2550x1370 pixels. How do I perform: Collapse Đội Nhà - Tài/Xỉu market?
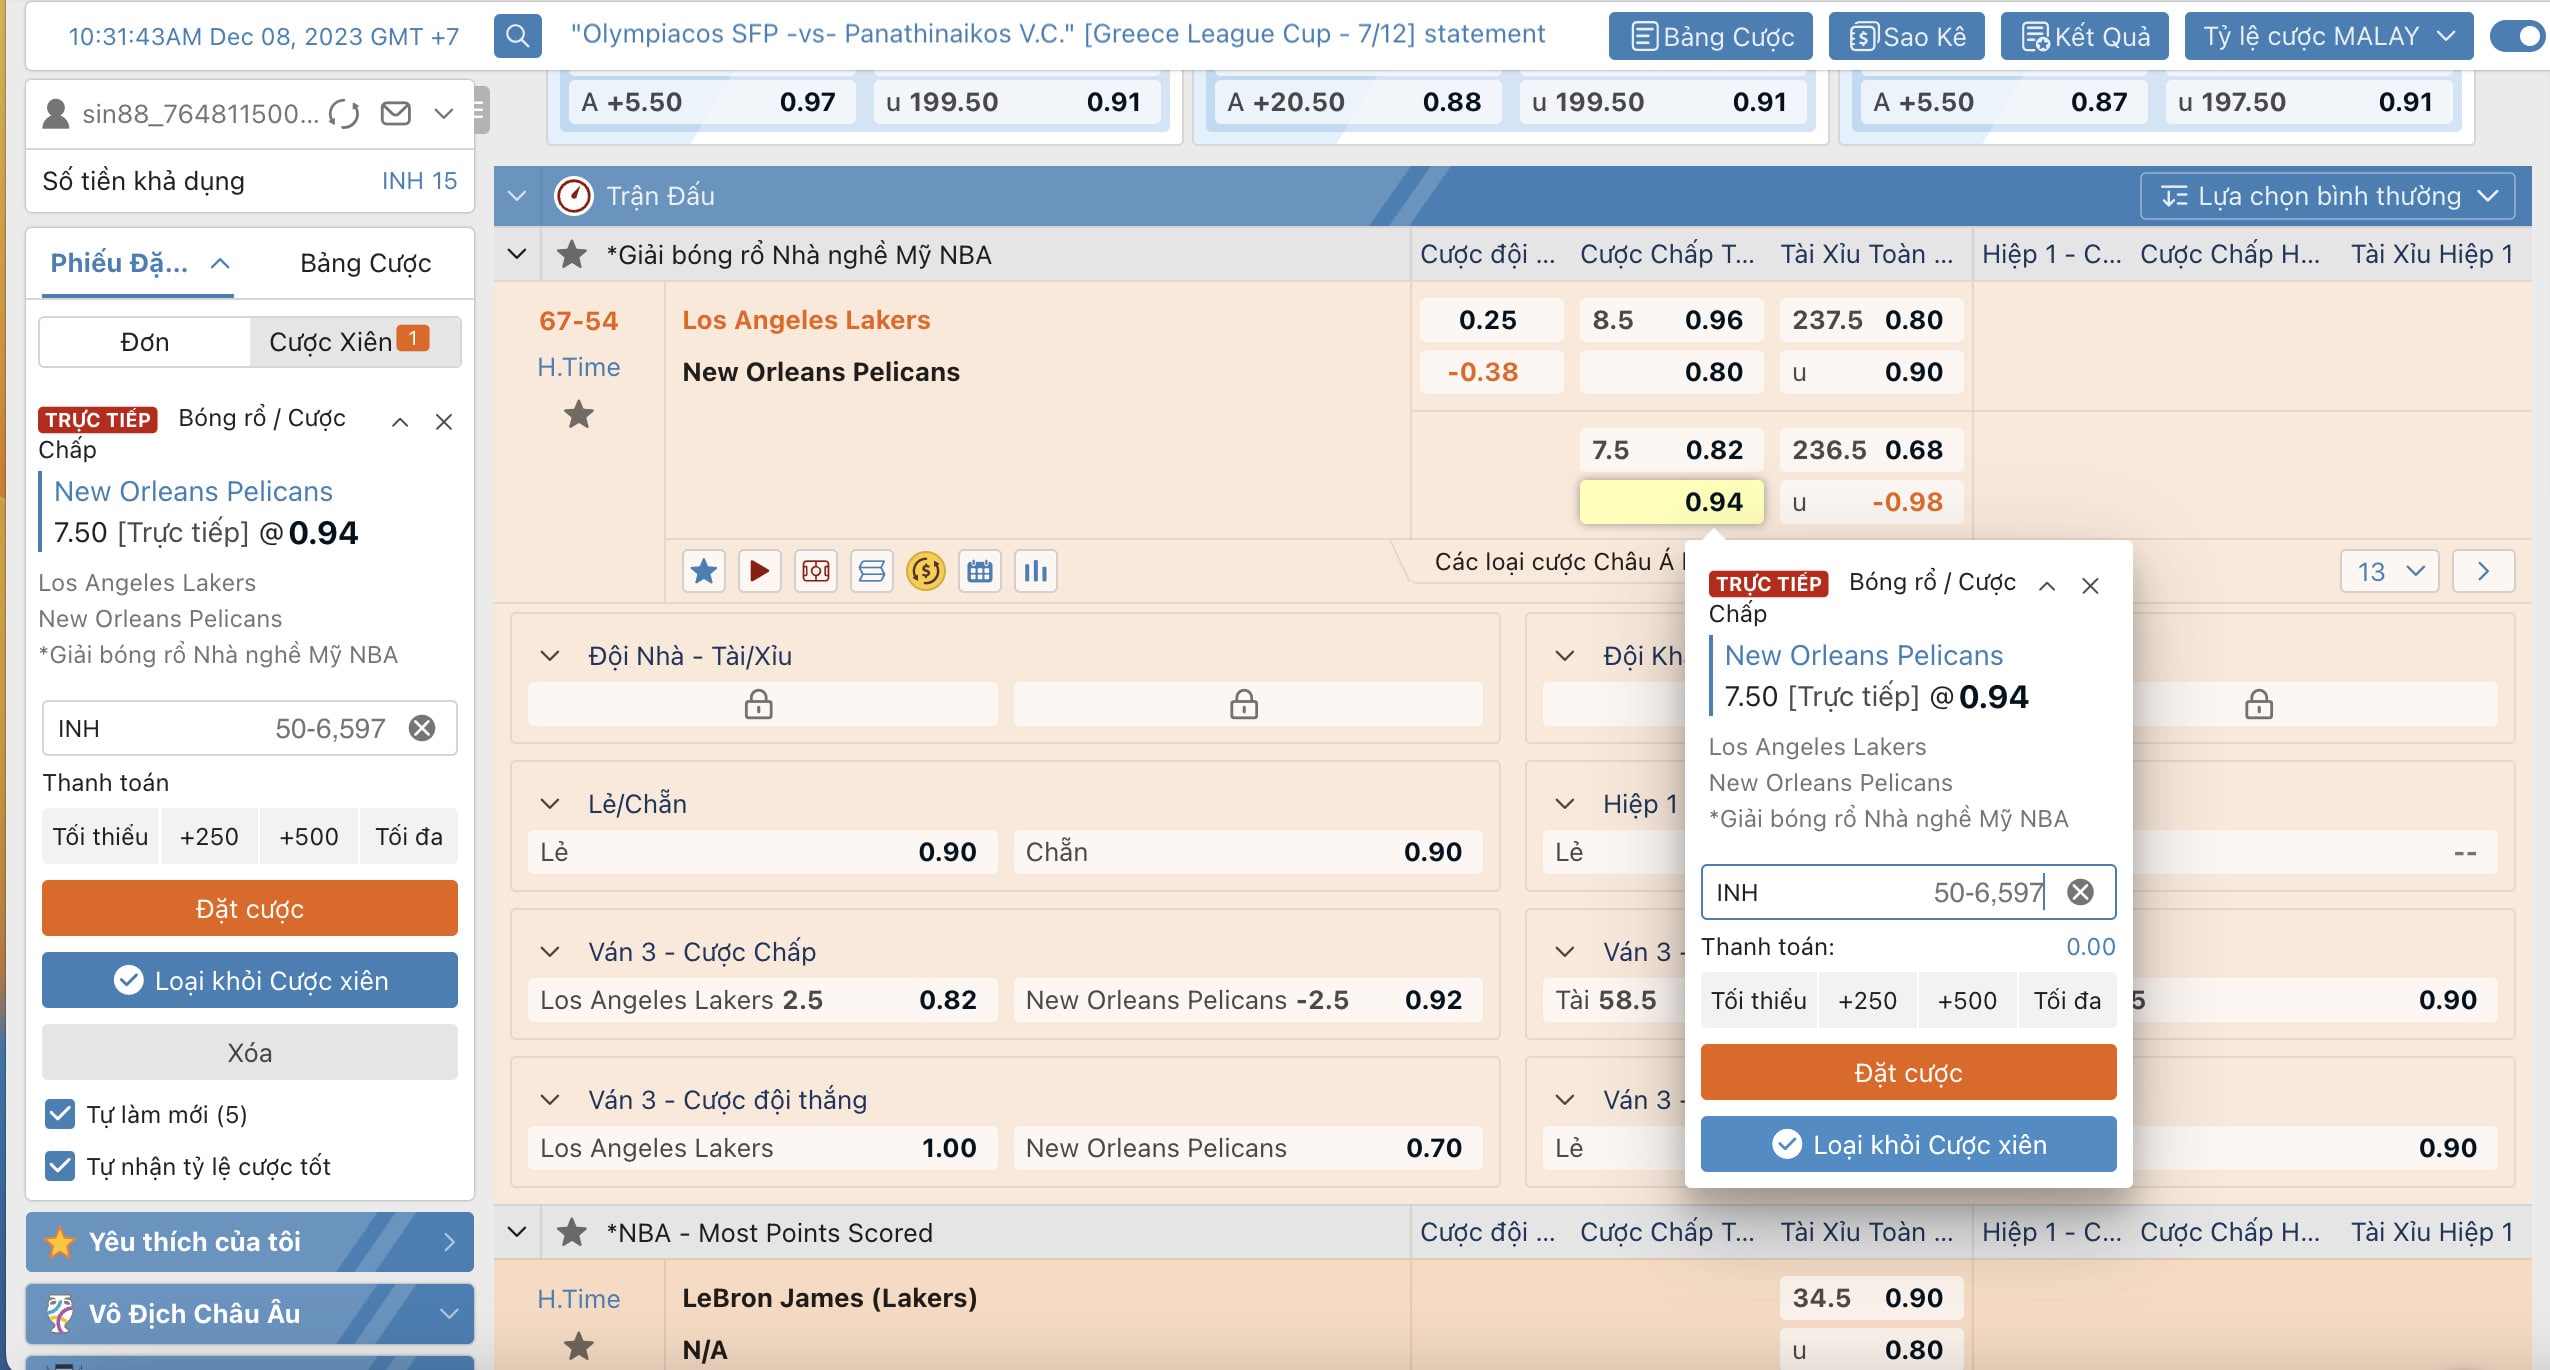point(549,656)
